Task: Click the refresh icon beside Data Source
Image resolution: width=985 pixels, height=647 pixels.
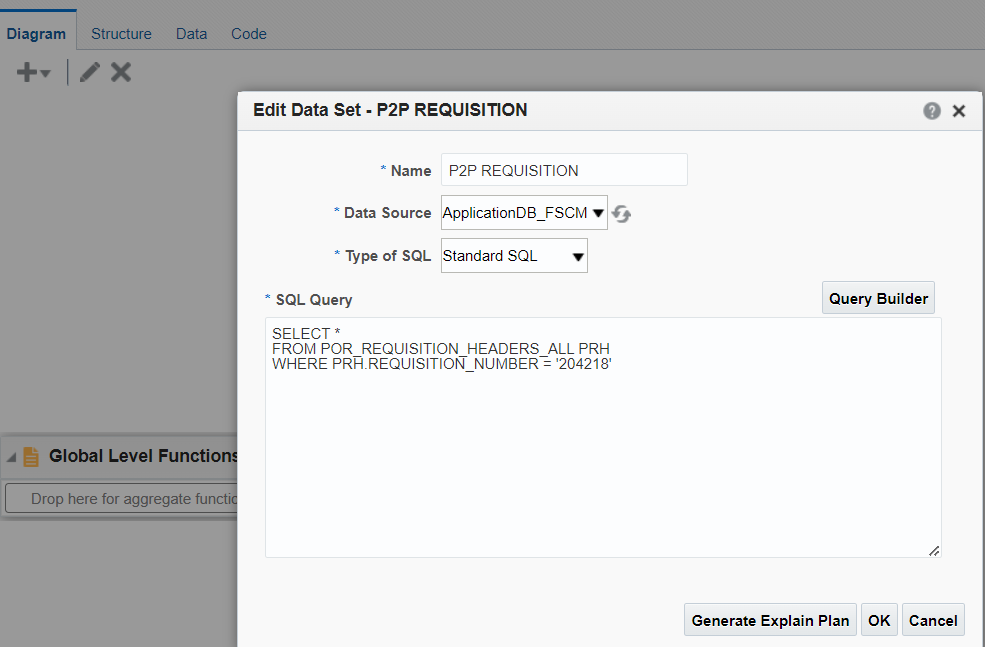Action: [x=621, y=214]
